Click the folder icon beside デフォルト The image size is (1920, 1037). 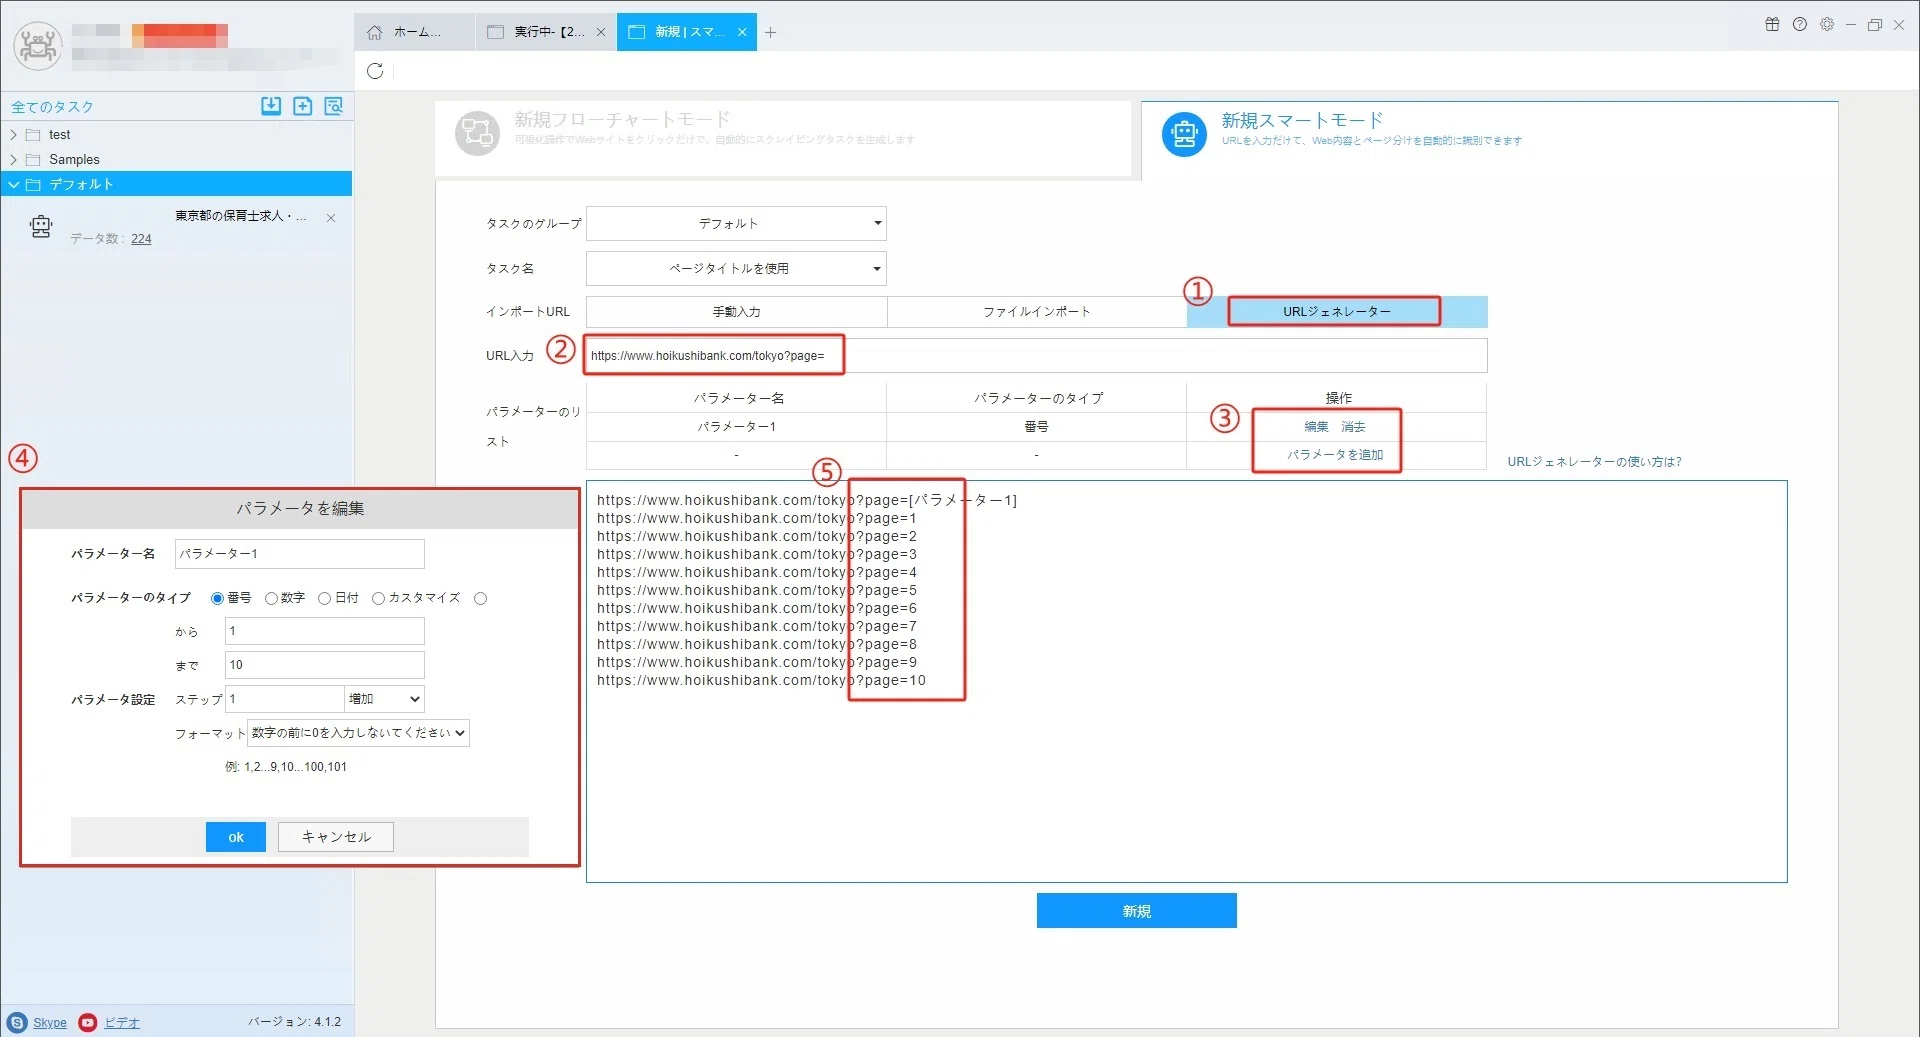click(33, 185)
